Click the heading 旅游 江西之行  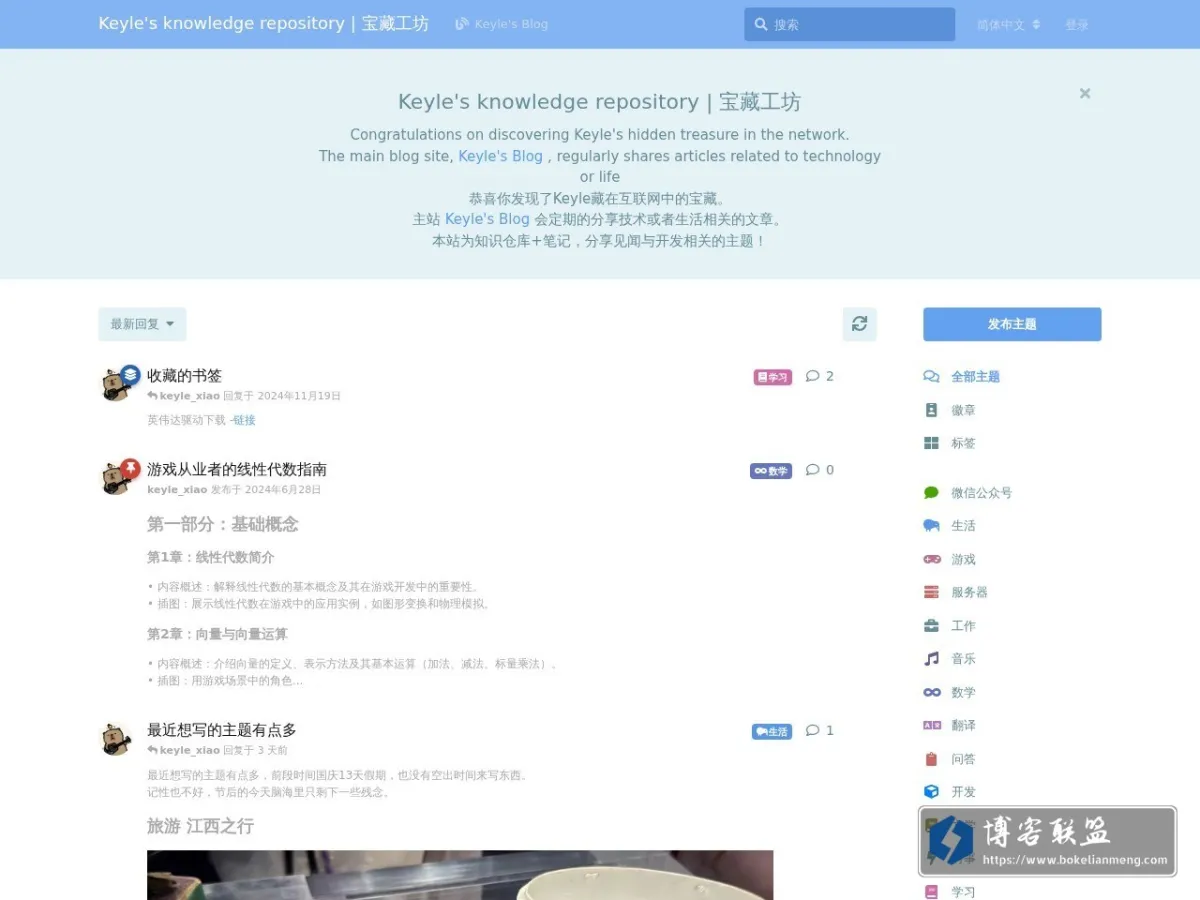coord(200,826)
